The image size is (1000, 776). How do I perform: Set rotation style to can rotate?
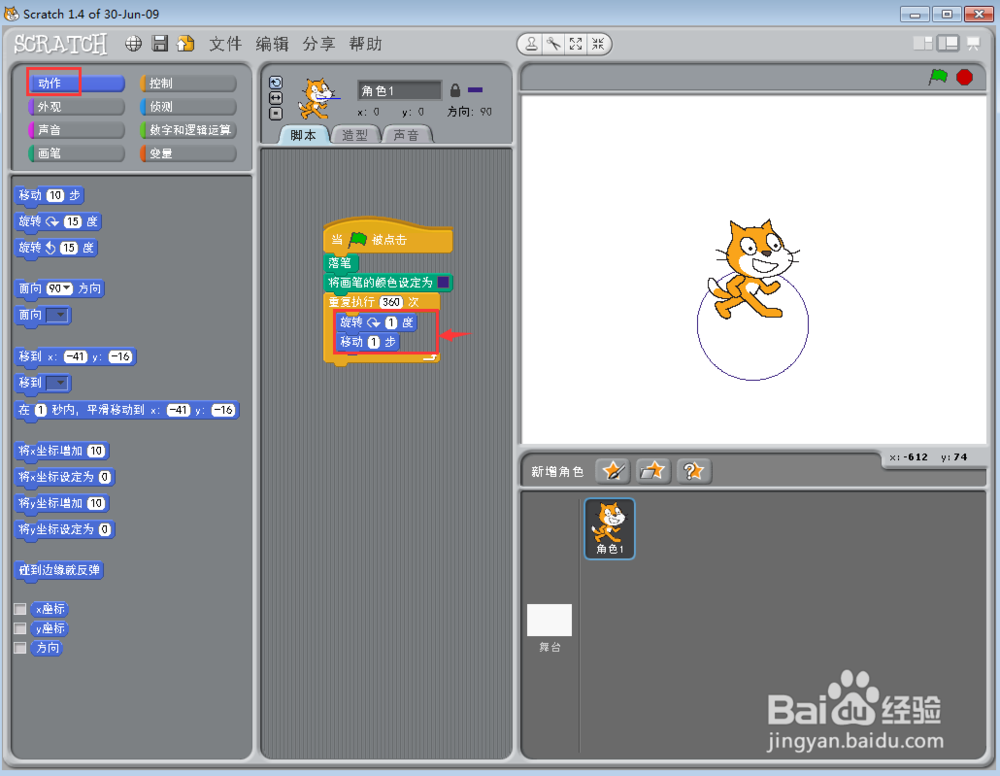[x=276, y=82]
